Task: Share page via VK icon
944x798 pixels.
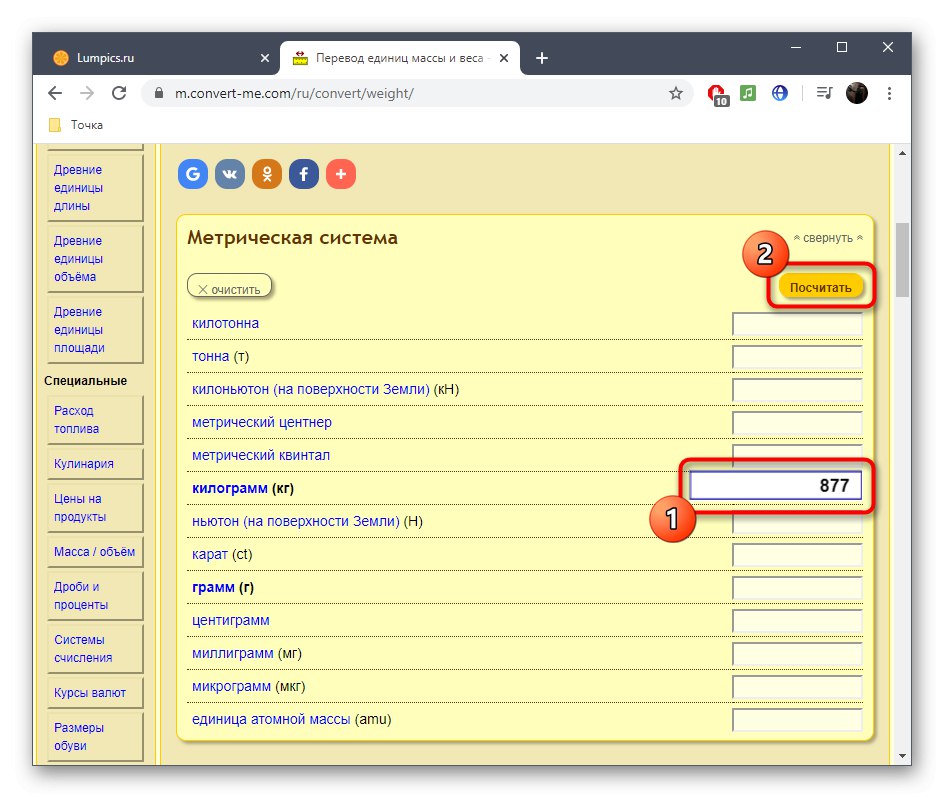Action: click(x=230, y=174)
